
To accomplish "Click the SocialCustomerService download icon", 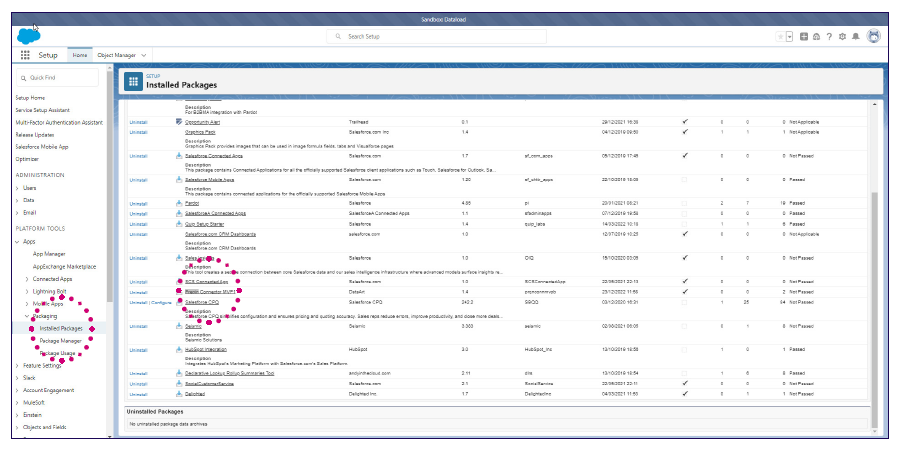I will (x=179, y=384).
